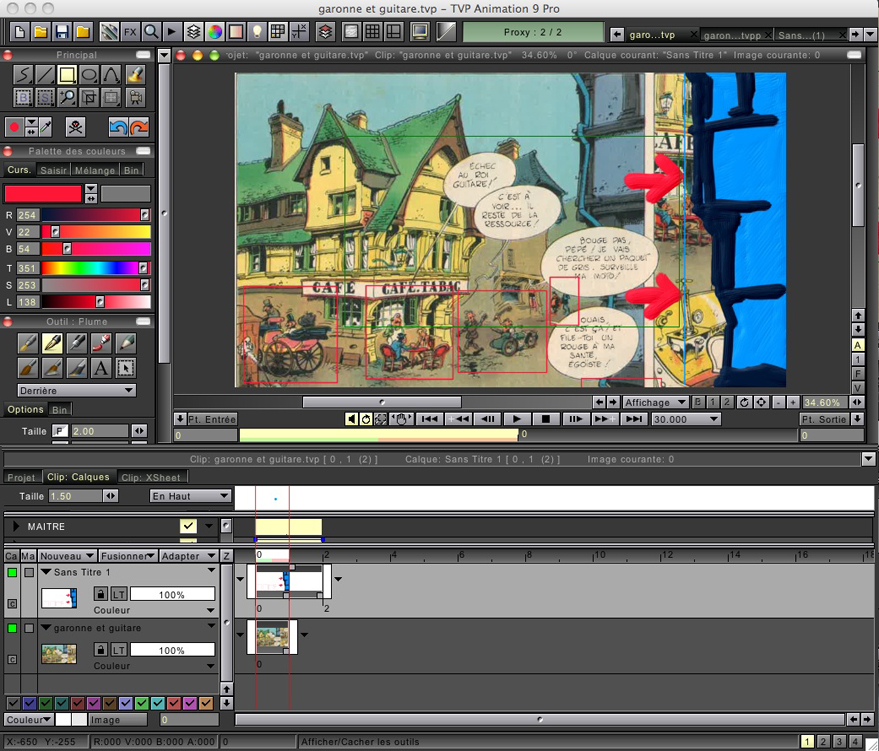Select the ellipse shape tool
879x751 pixels.
coord(89,75)
